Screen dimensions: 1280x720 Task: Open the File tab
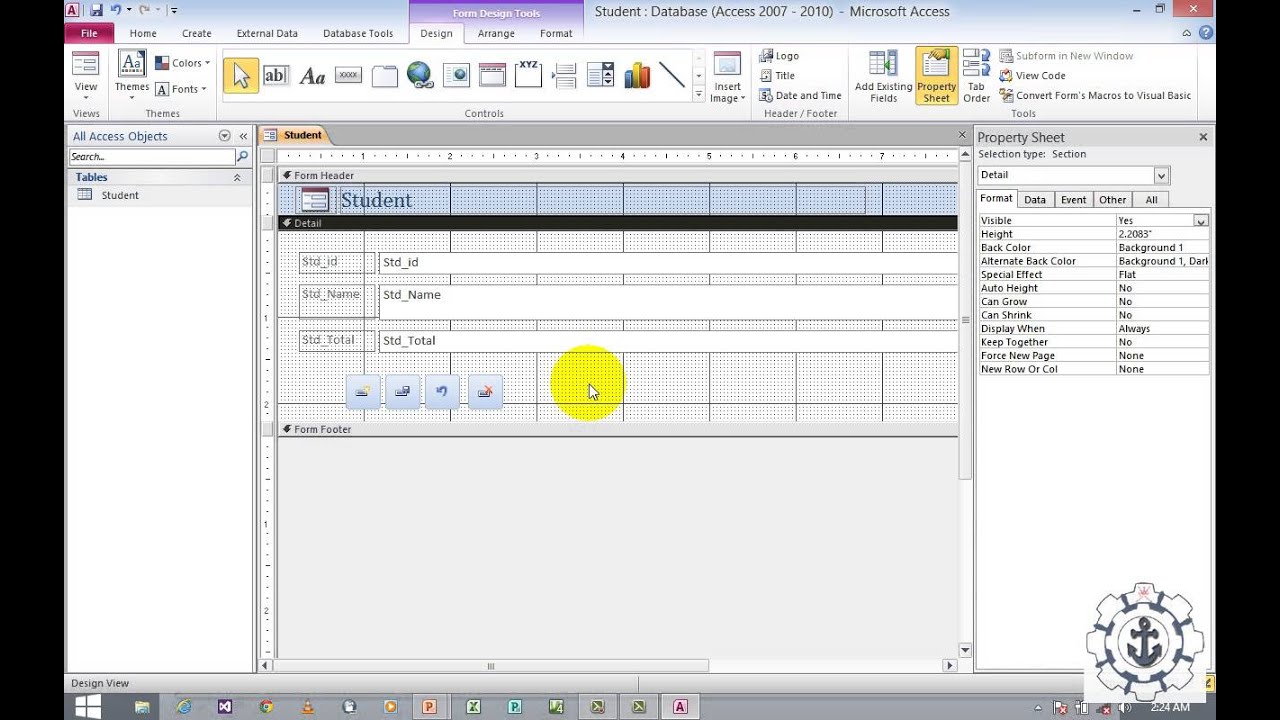pyautogui.click(x=89, y=33)
